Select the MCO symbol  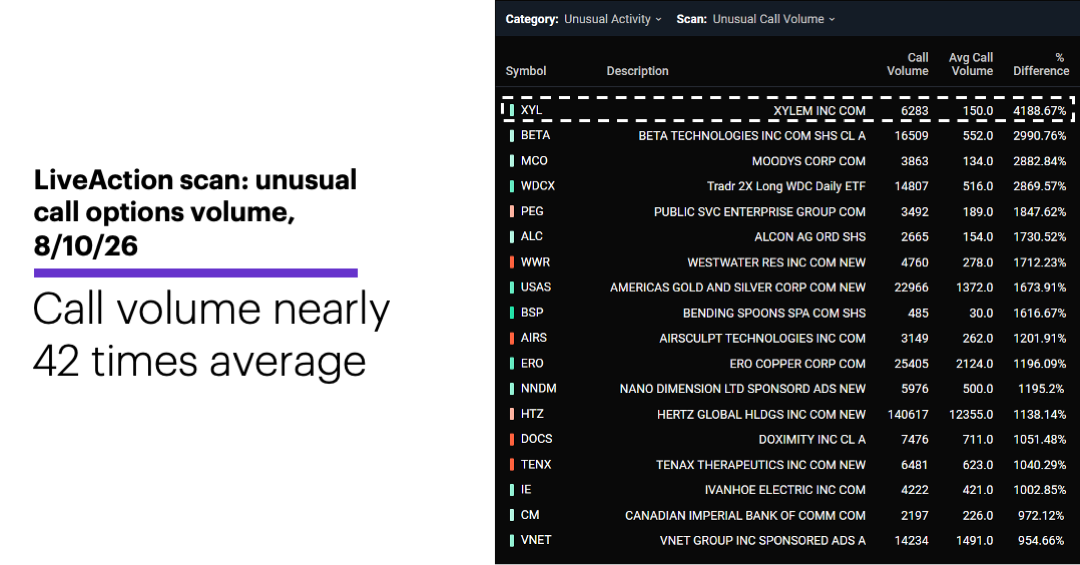(534, 161)
